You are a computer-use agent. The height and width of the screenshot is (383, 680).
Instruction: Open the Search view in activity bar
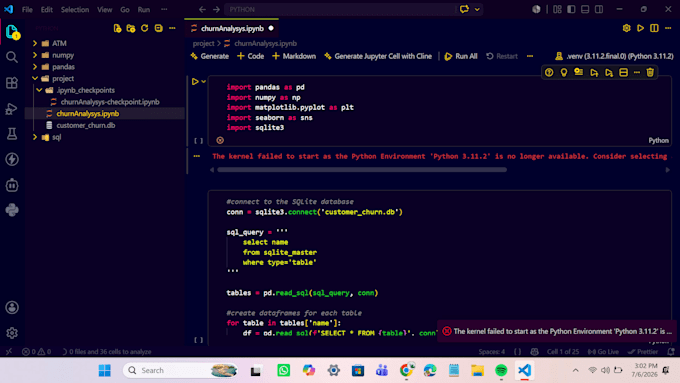pyautogui.click(x=12, y=57)
